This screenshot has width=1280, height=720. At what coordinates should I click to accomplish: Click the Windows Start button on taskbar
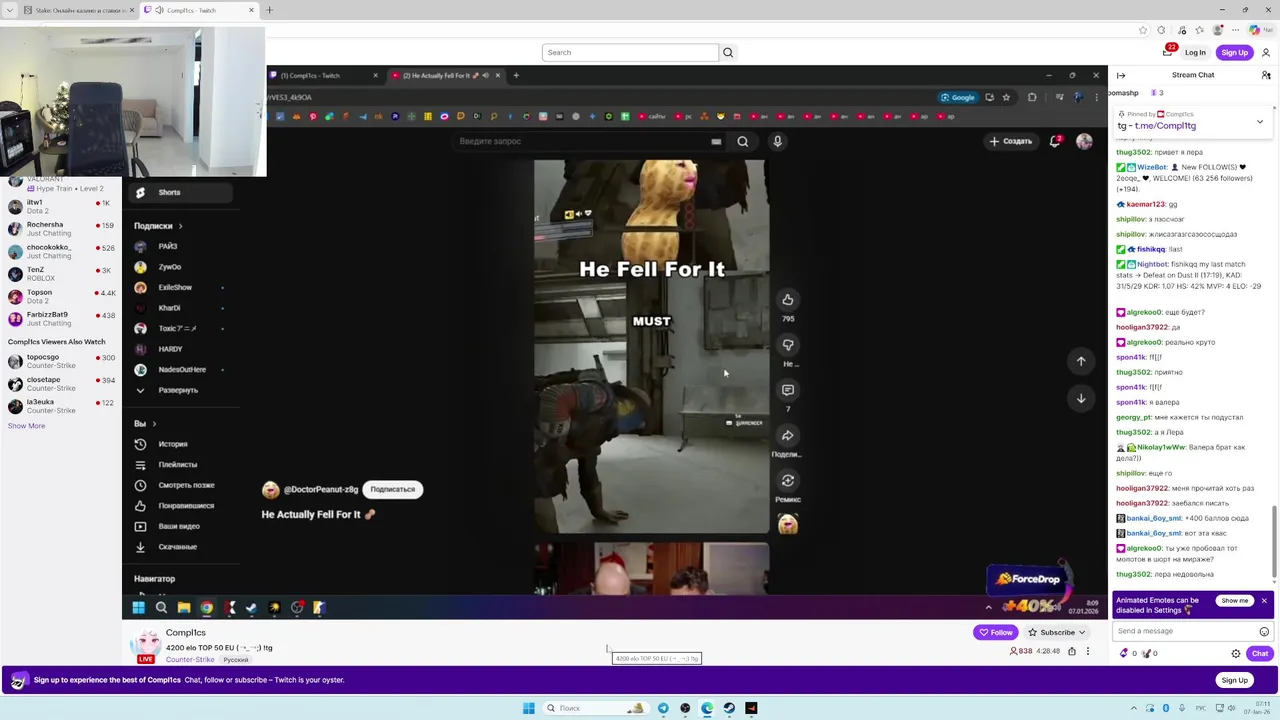click(x=528, y=708)
